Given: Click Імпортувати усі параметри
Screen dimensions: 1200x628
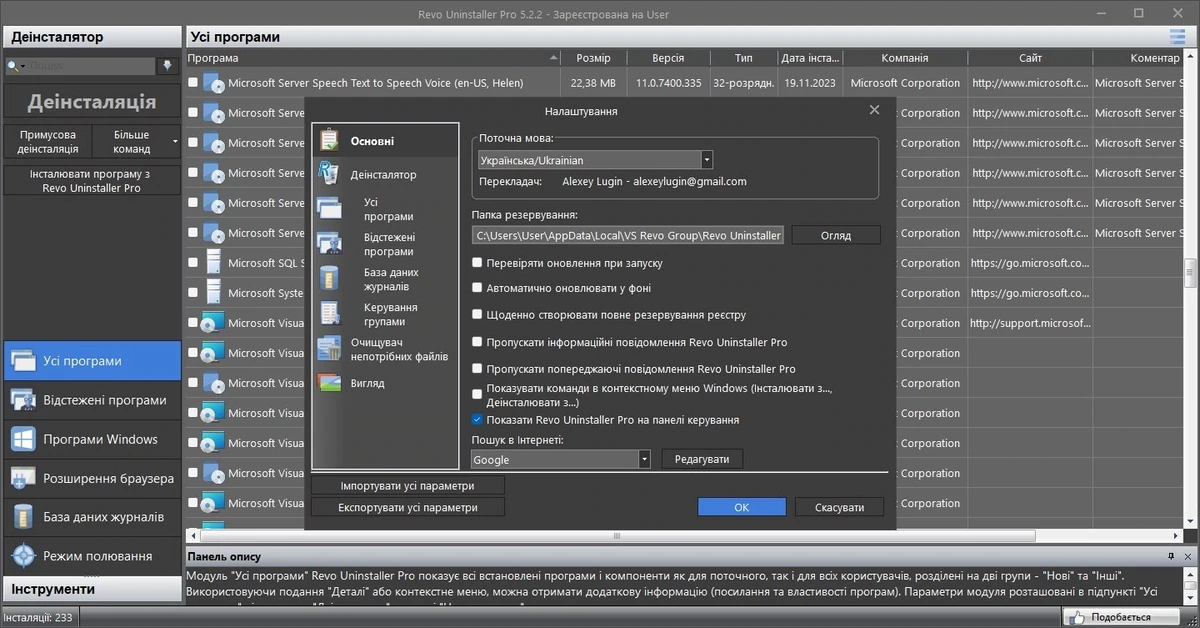Looking at the screenshot, I should [408, 486].
